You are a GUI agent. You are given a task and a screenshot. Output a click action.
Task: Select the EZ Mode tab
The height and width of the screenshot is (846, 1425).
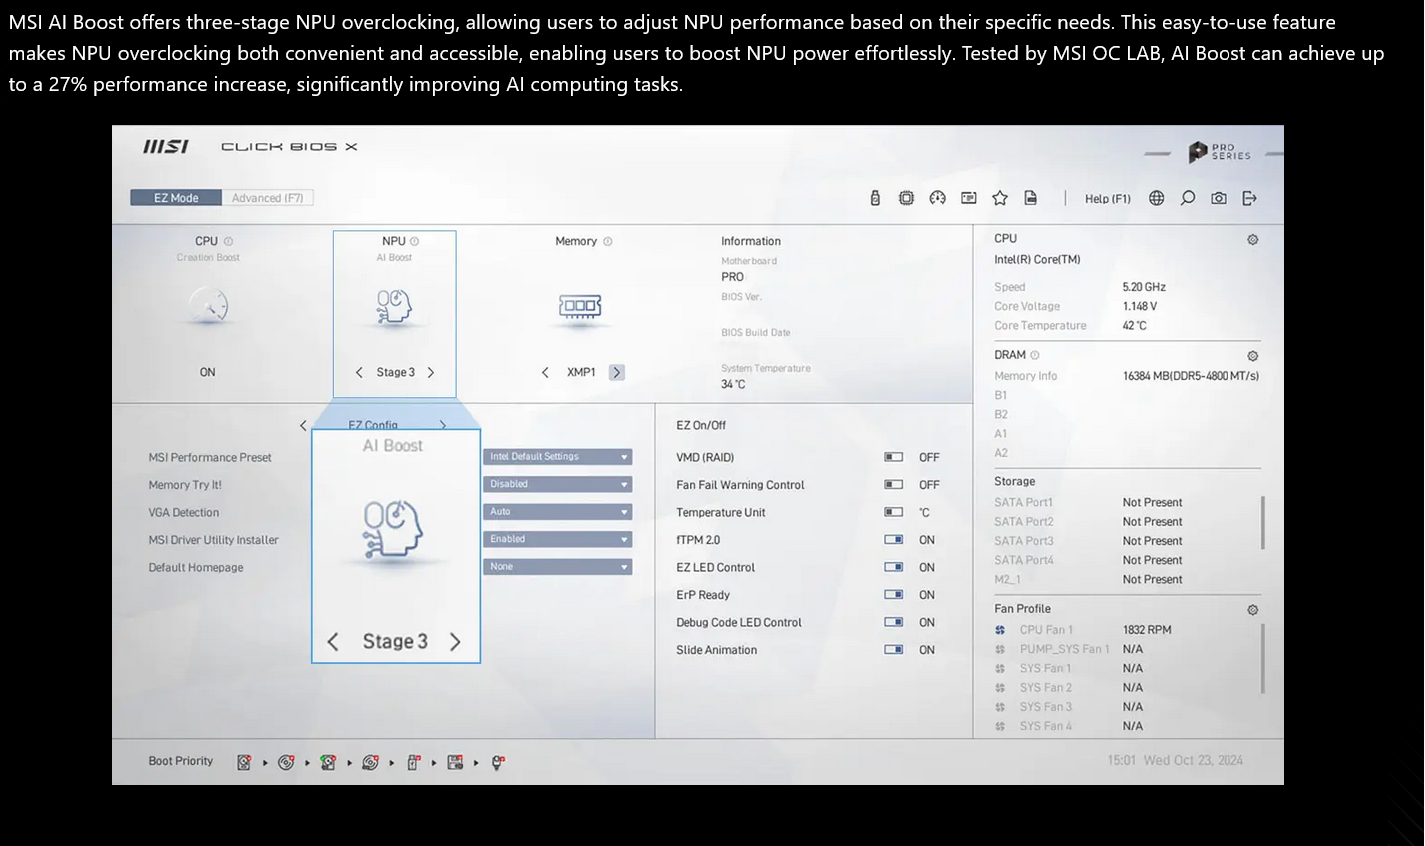tap(176, 198)
